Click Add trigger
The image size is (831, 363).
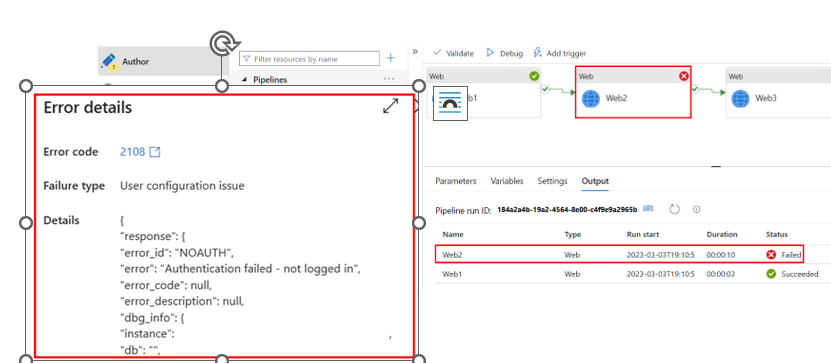point(560,53)
